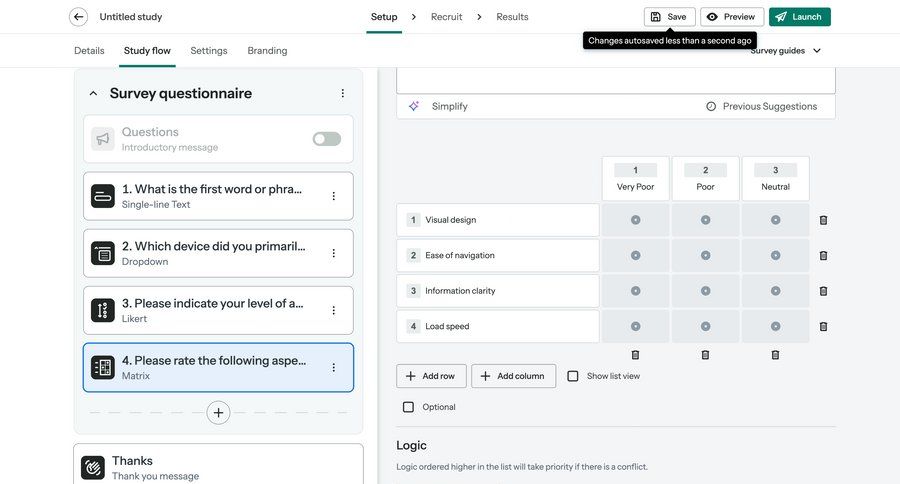Delete the Load speed row
This screenshot has width=900, height=484.
[x=823, y=327]
